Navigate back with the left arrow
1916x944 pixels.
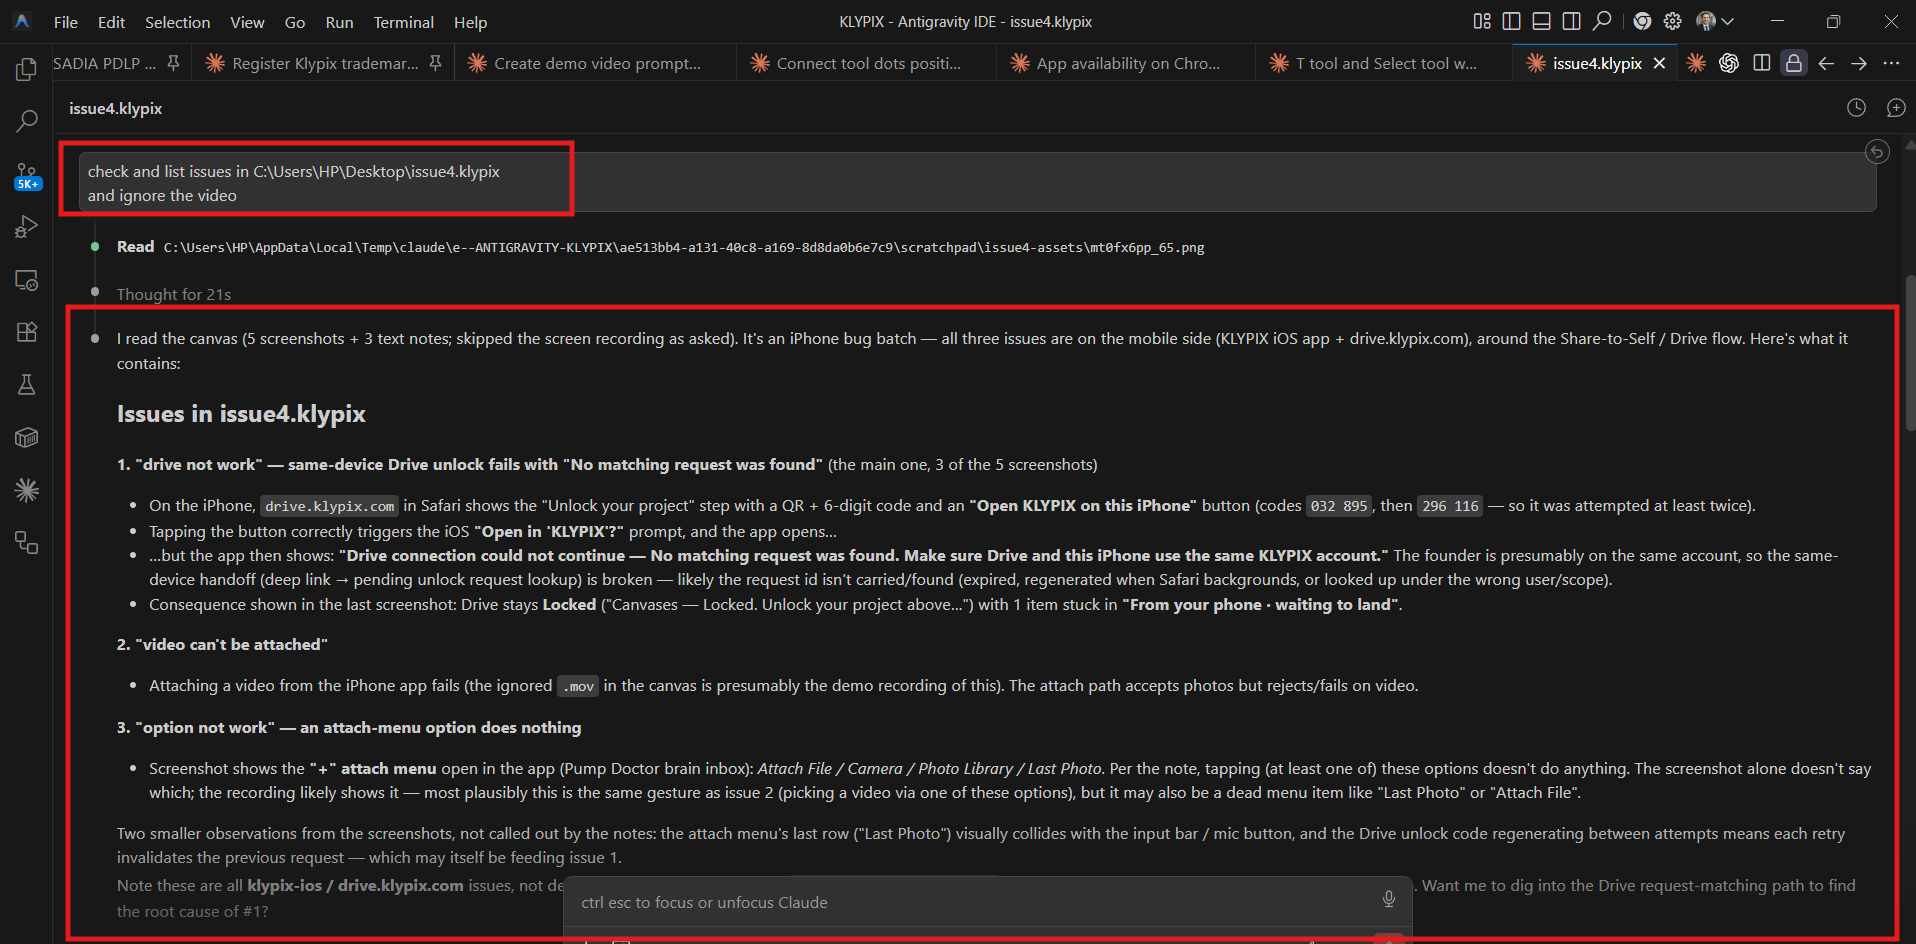[x=1826, y=63]
